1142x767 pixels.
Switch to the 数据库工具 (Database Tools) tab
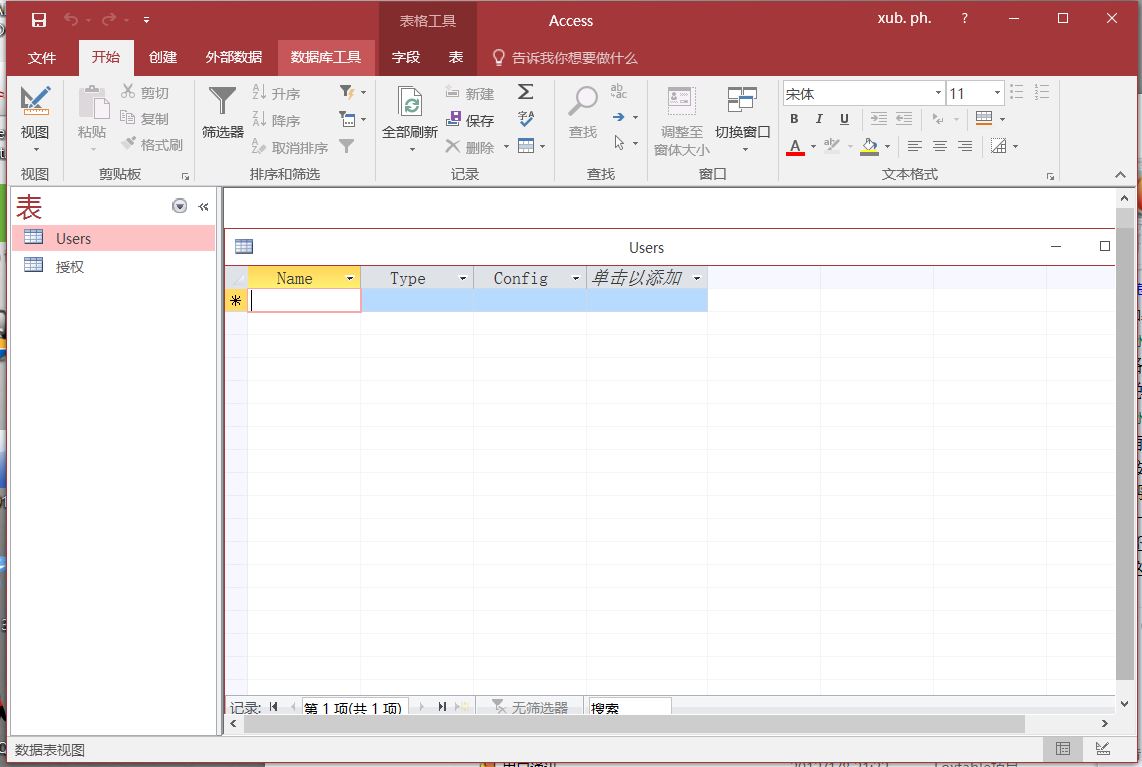click(326, 58)
